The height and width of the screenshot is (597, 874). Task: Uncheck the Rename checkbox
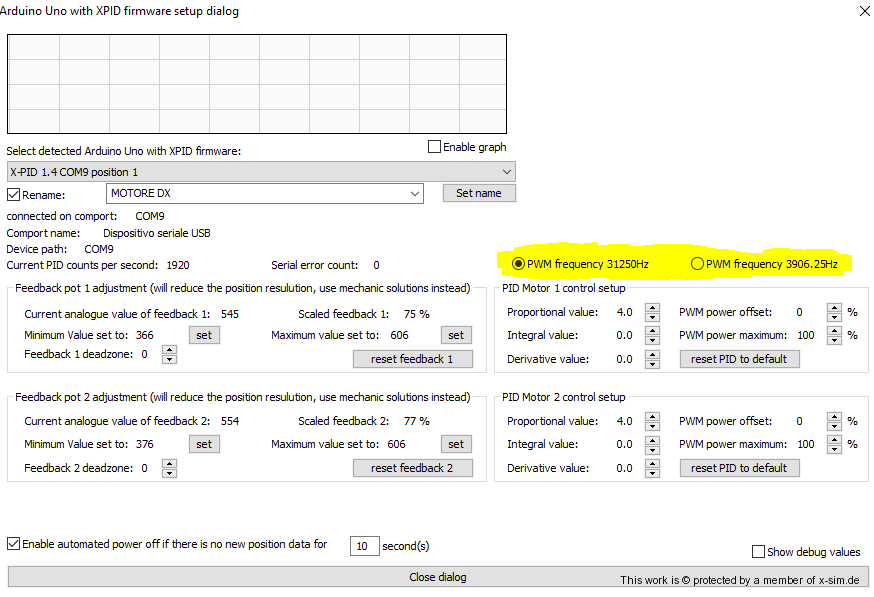(14, 195)
